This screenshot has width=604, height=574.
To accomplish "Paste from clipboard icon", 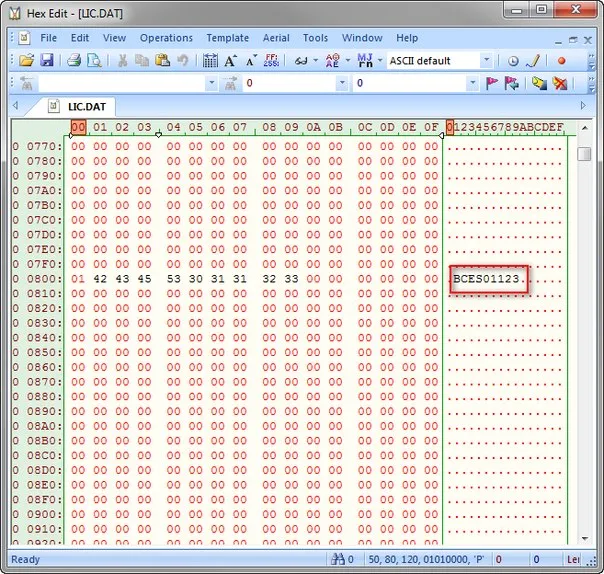I will [x=162, y=60].
